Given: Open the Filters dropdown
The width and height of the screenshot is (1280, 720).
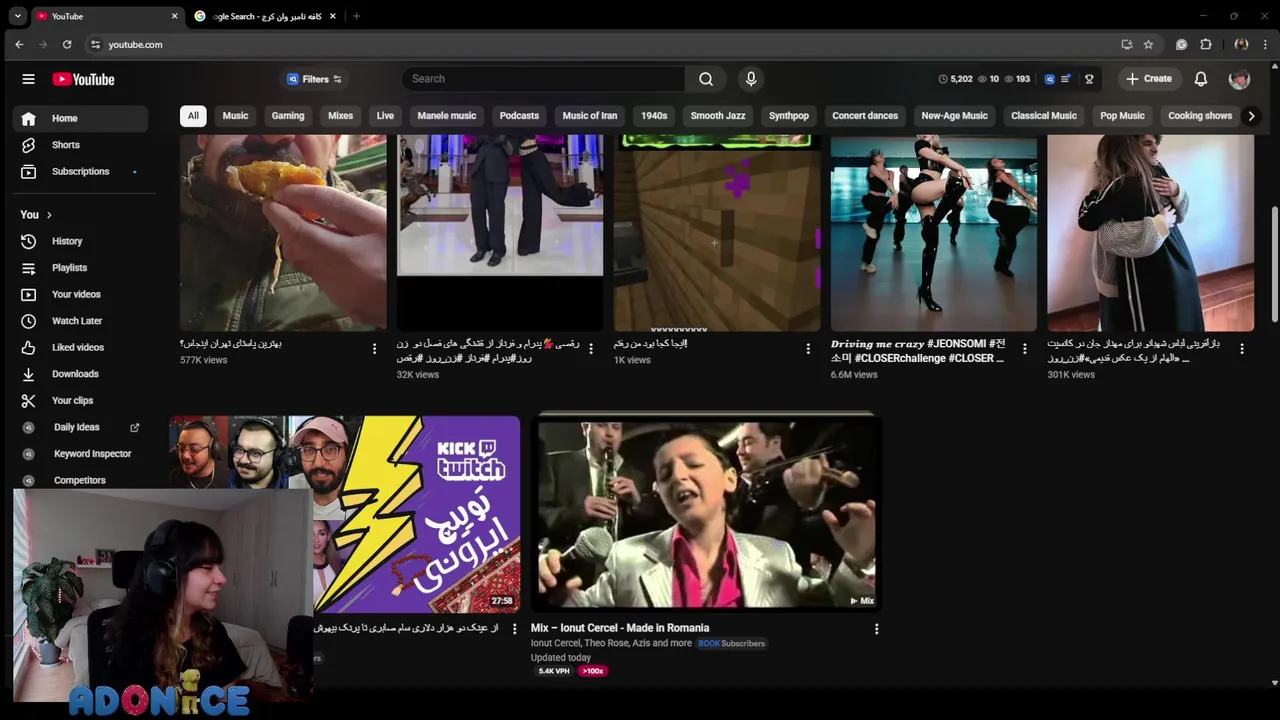Looking at the screenshot, I should (x=314, y=79).
